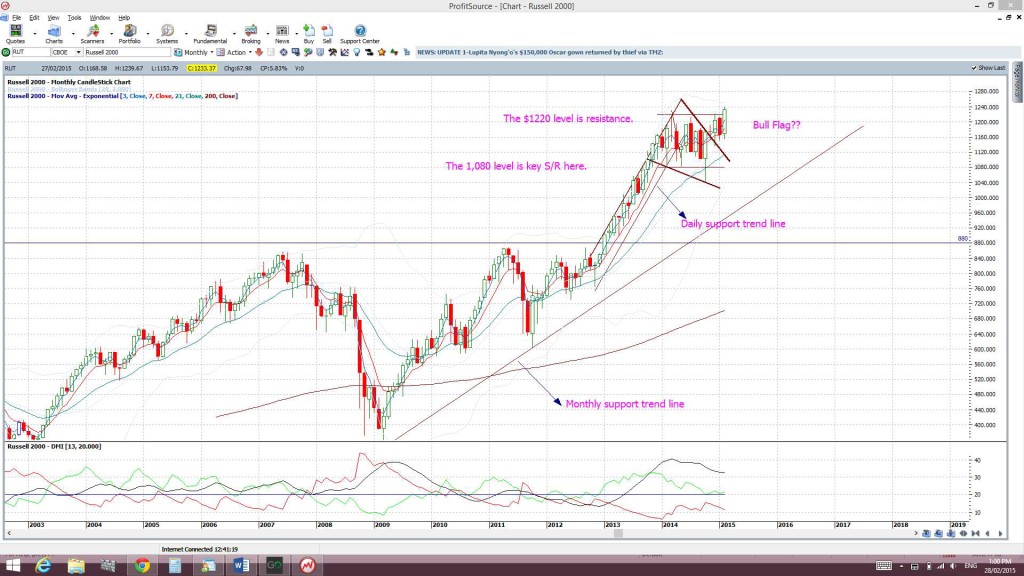
Task: Click the lightbulb icon in chart toolbar
Action: point(357,52)
